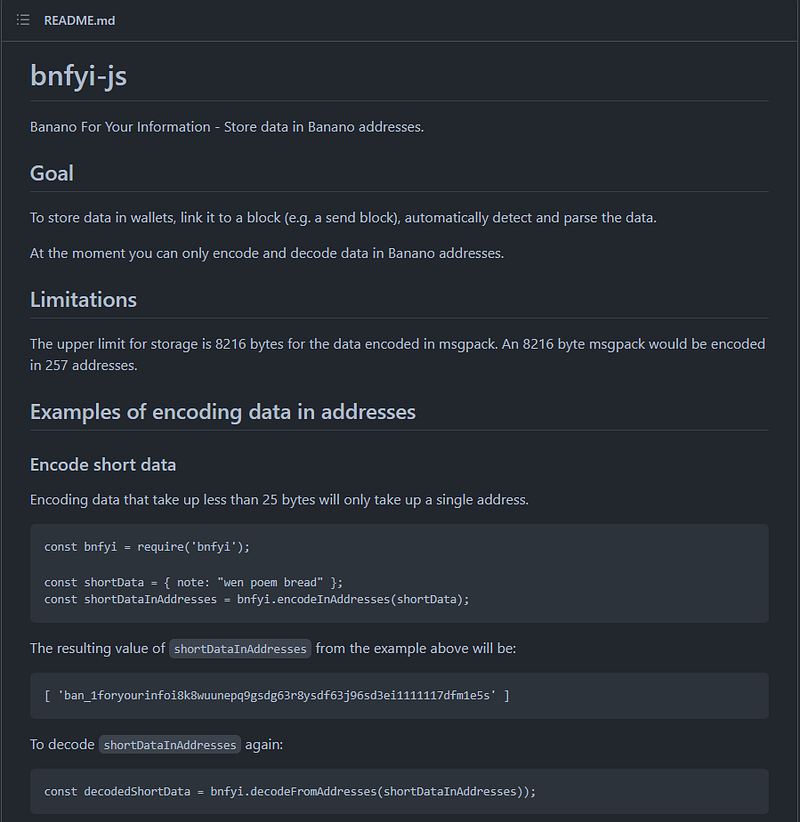The width and height of the screenshot is (800, 822).
Task: Click the paragraph about storing data in wallets
Action: pyautogui.click(x=343, y=218)
